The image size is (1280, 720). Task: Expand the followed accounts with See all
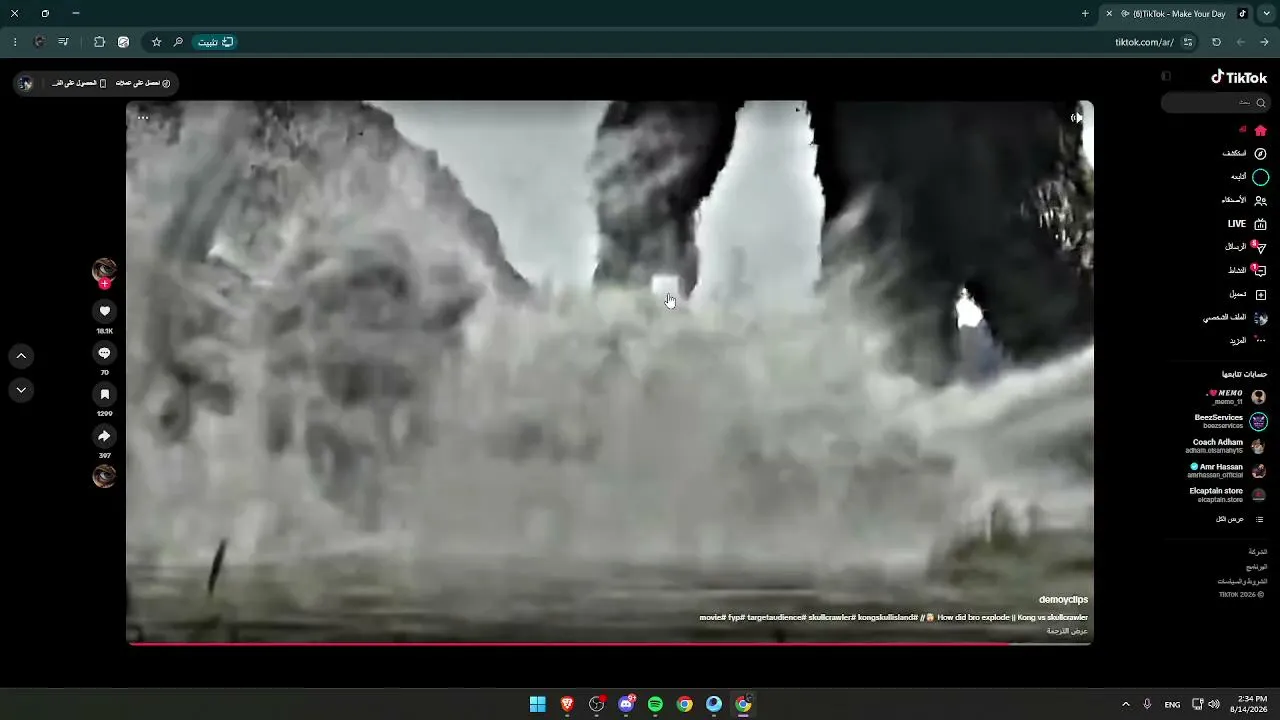pos(1240,519)
